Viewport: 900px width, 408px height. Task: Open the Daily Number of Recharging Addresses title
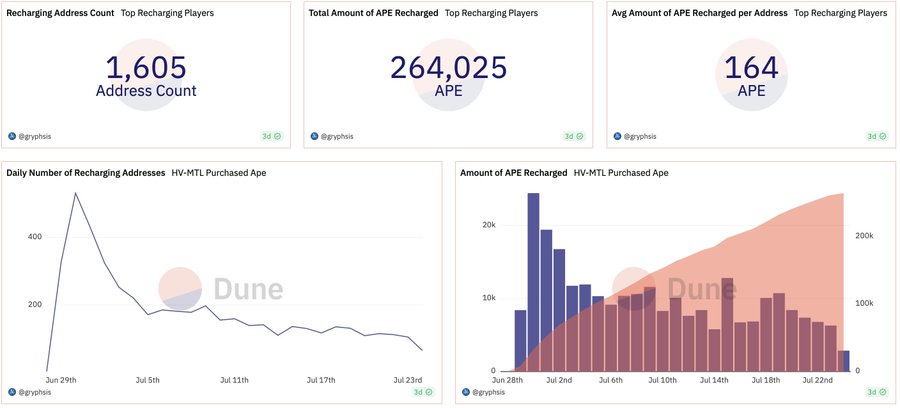point(86,173)
